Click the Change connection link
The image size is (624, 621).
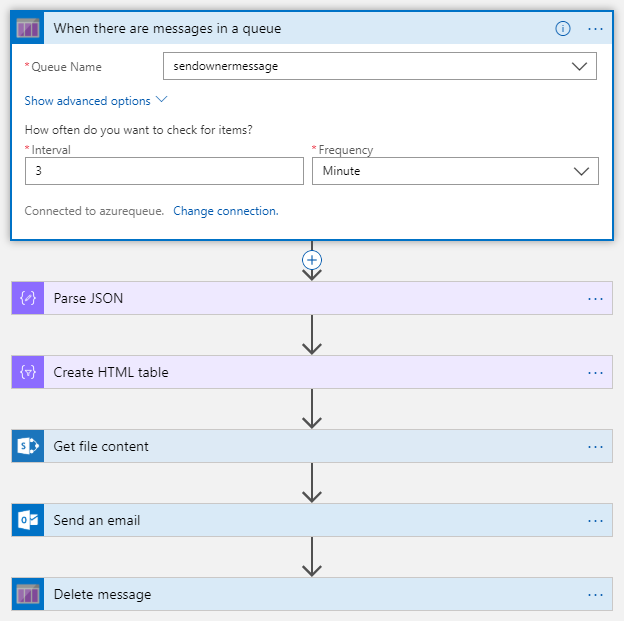pyautogui.click(x=226, y=211)
